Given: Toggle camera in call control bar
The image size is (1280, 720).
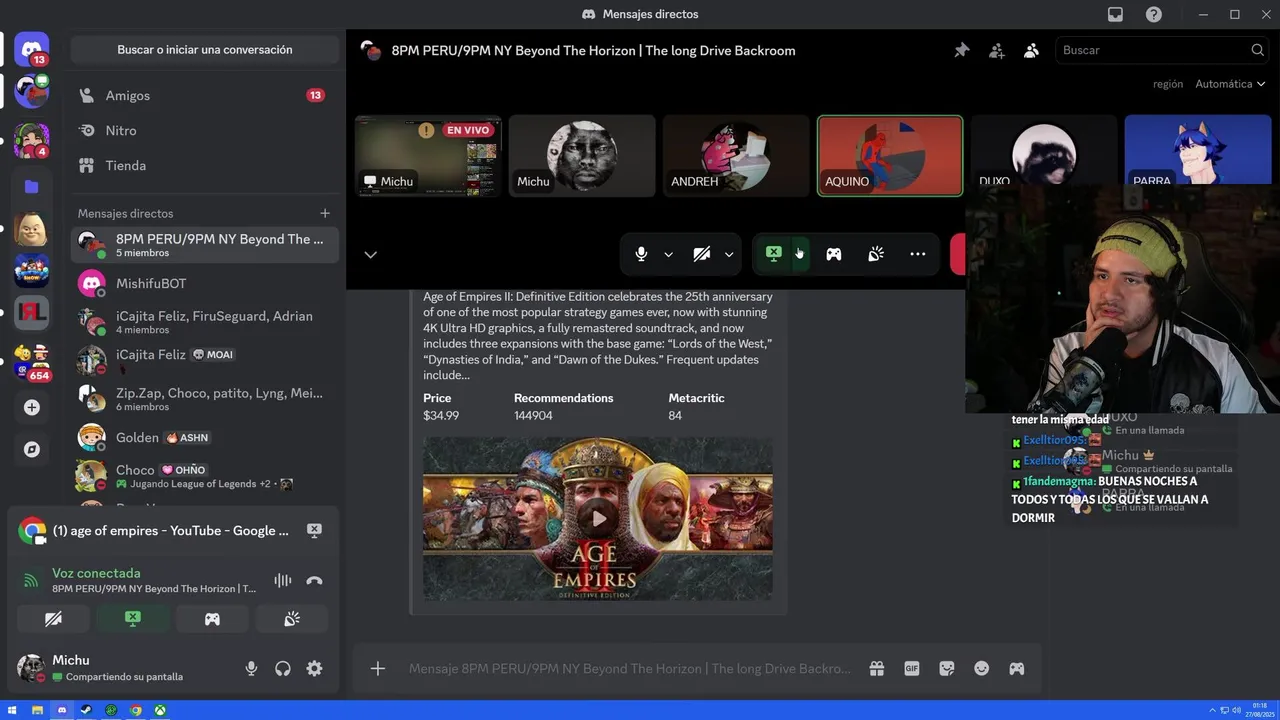Looking at the screenshot, I should (701, 254).
